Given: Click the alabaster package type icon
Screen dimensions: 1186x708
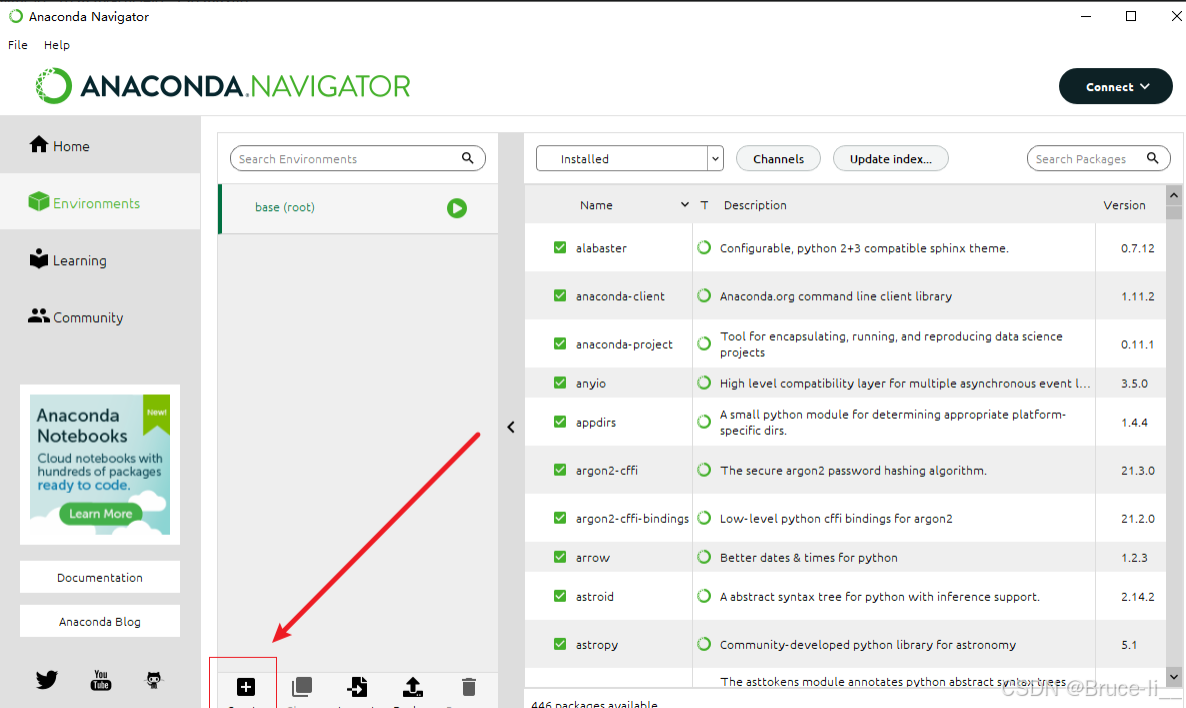Looking at the screenshot, I should [704, 247].
